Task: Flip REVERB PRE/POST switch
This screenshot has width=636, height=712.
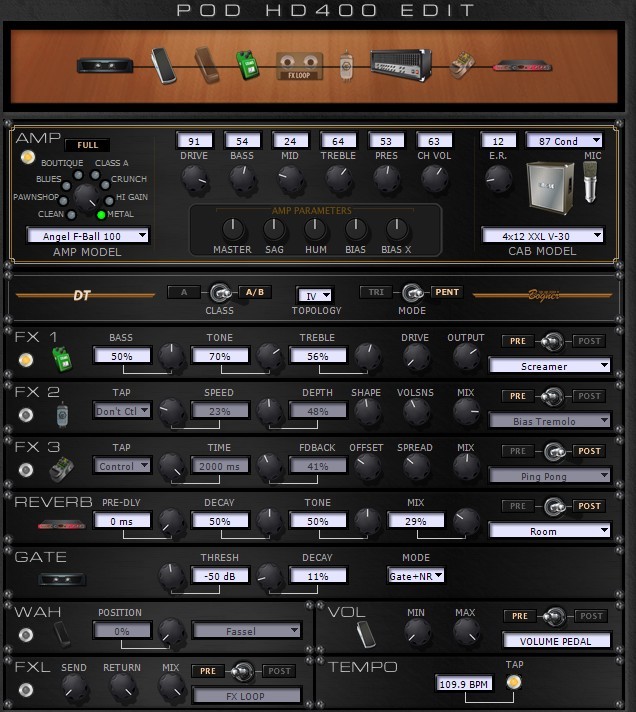Action: 555,506
